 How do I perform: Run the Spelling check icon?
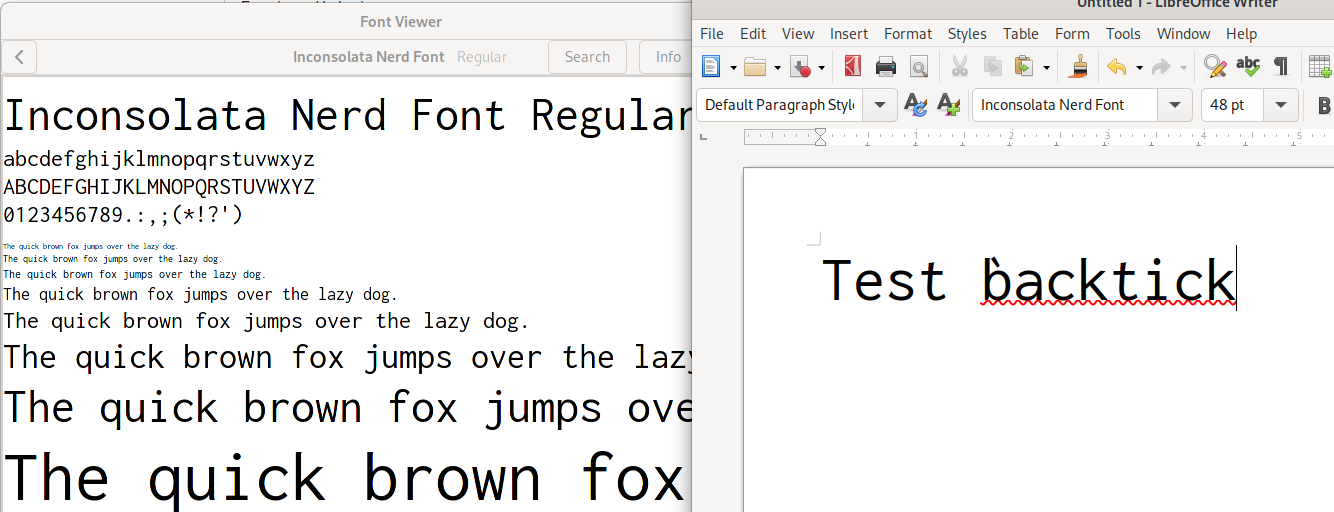coord(1248,67)
